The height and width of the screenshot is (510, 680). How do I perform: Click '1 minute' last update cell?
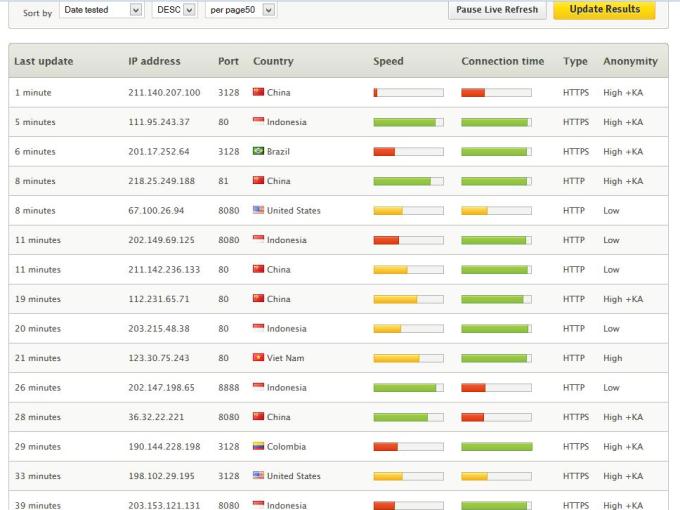33,92
